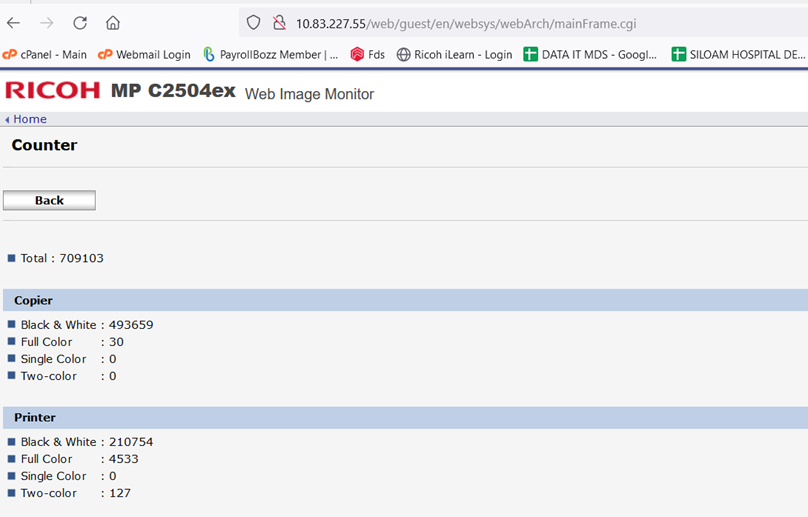Open the DATA IT MDS Google Sheets bookmark
This screenshot has height=517, width=808.
(590, 54)
